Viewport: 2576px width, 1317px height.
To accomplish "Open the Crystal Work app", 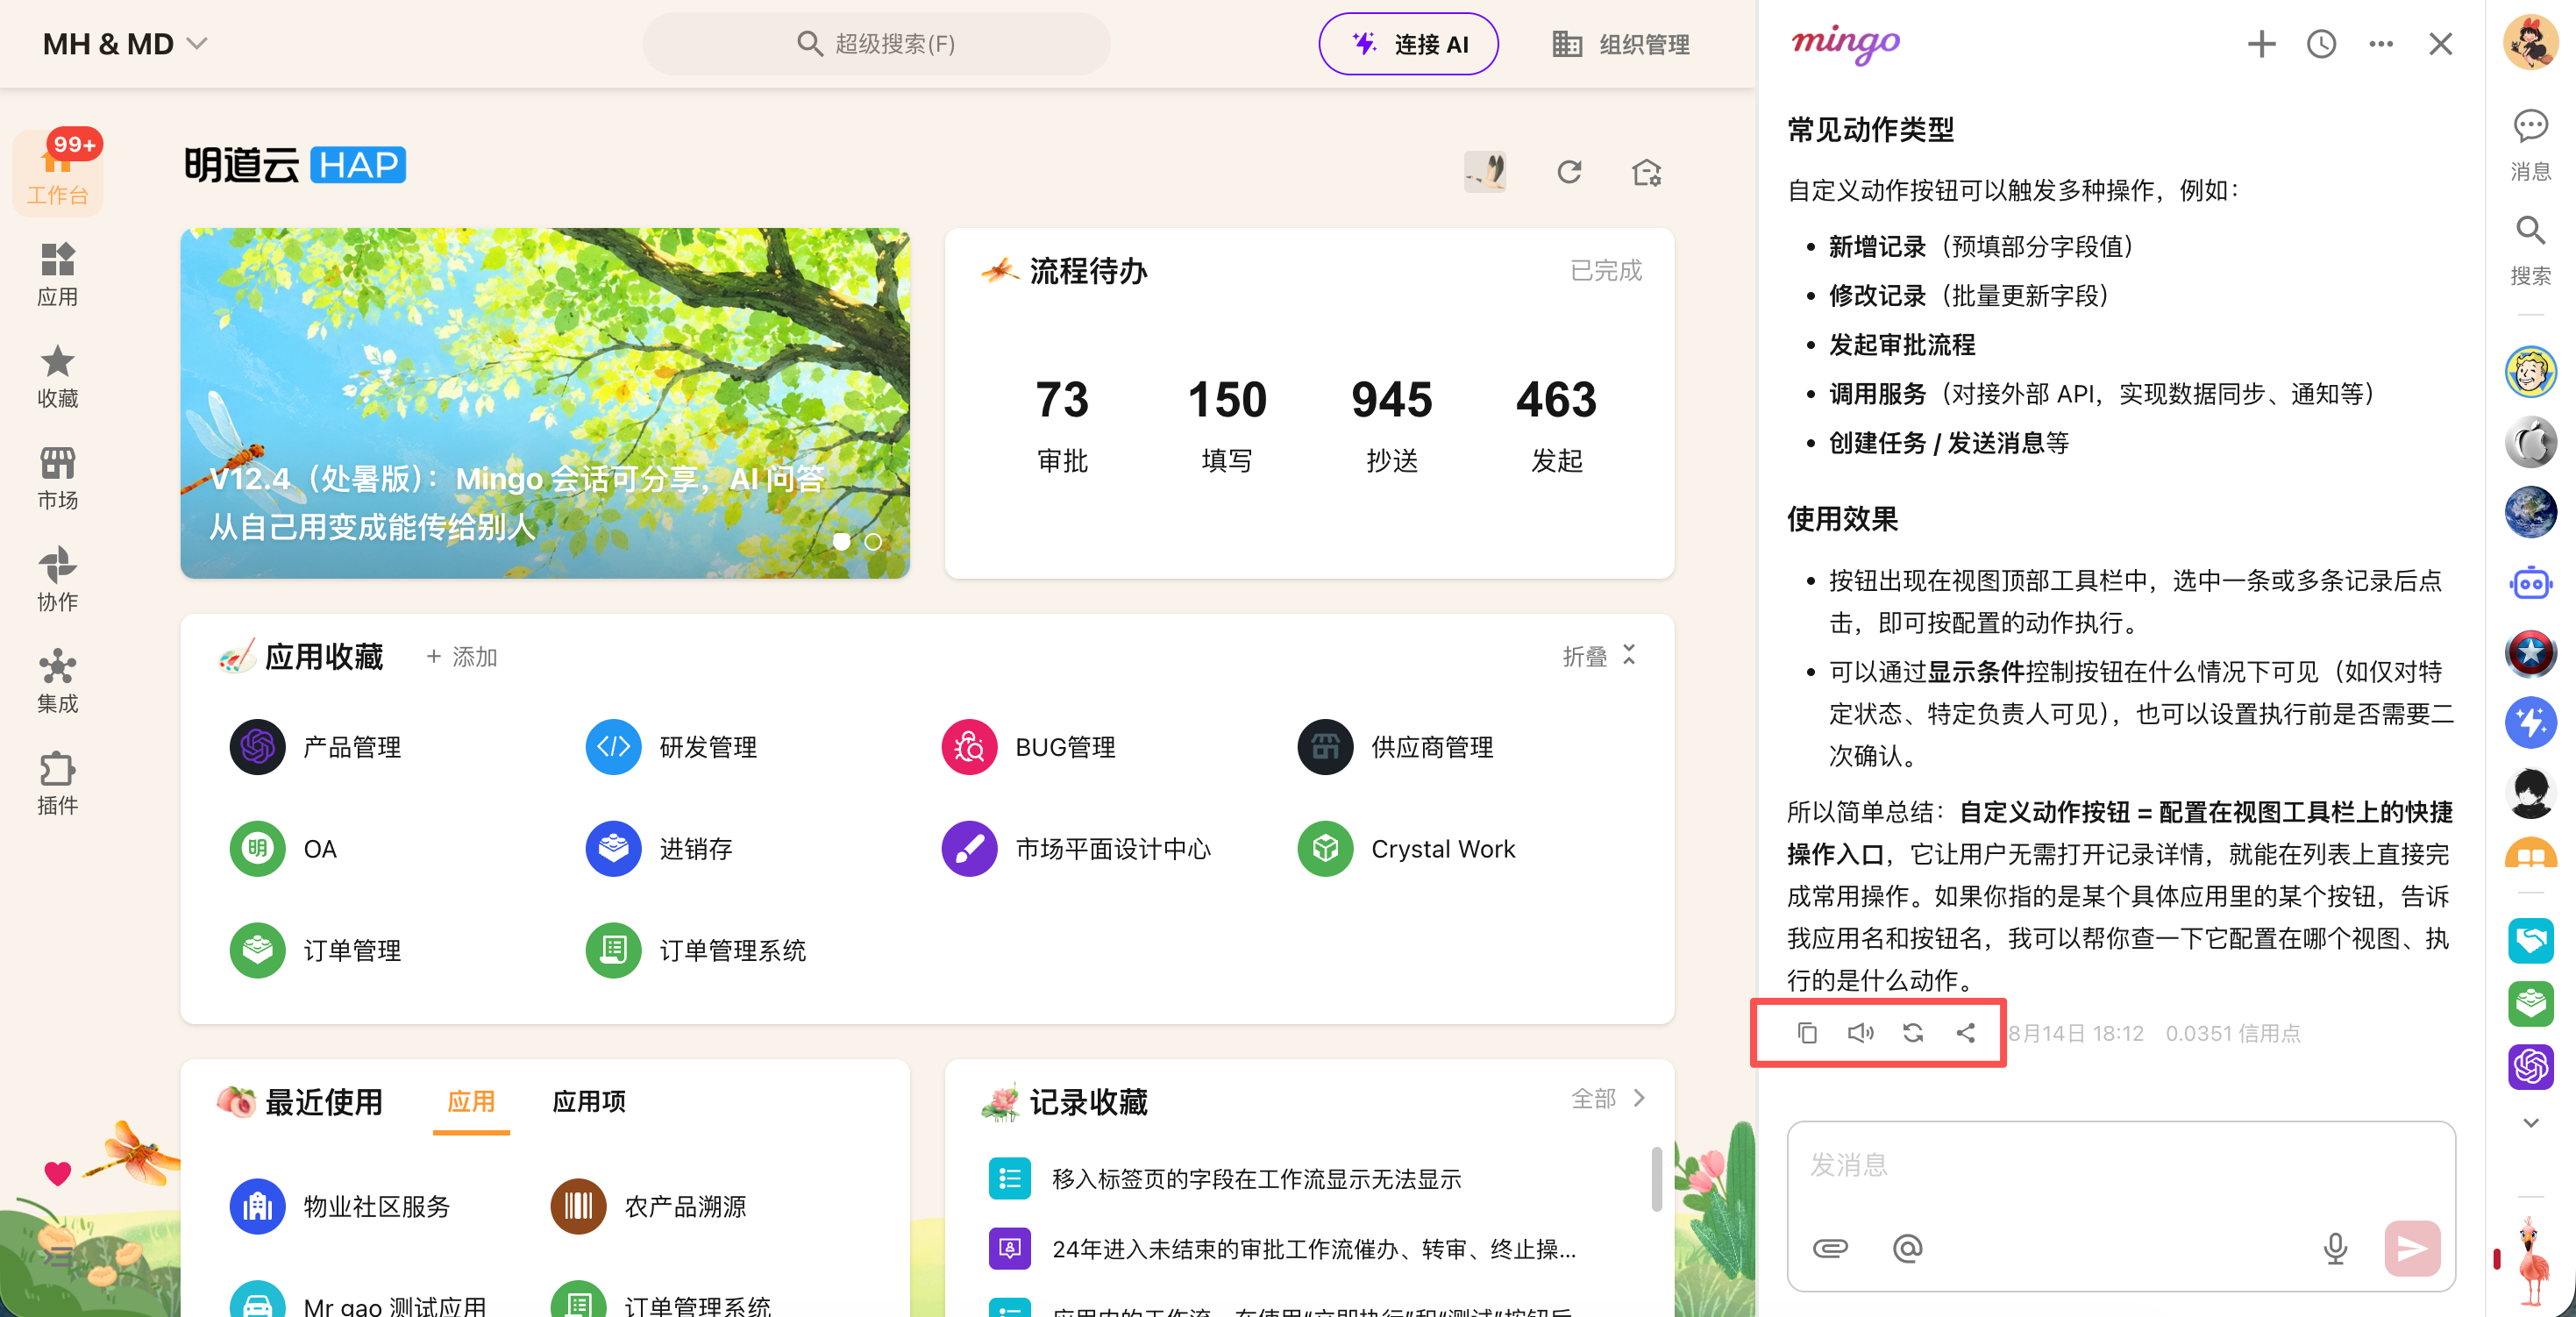I will point(1407,849).
